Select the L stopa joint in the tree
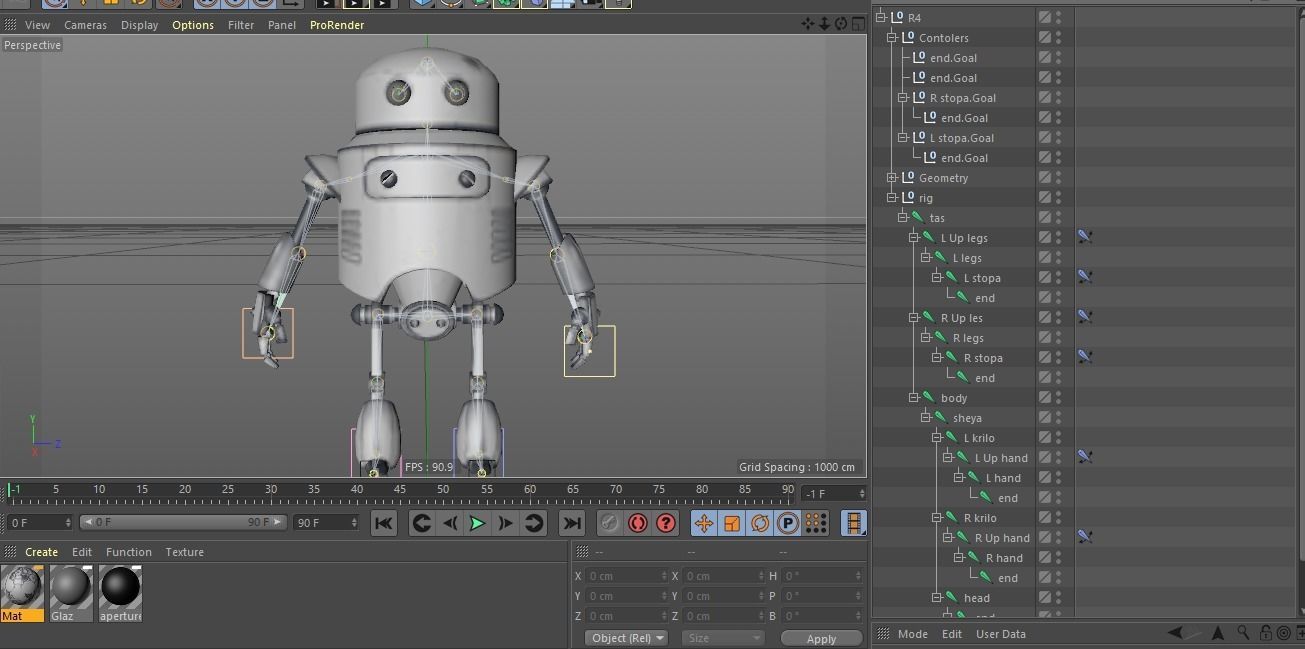This screenshot has width=1305, height=649. 982,278
